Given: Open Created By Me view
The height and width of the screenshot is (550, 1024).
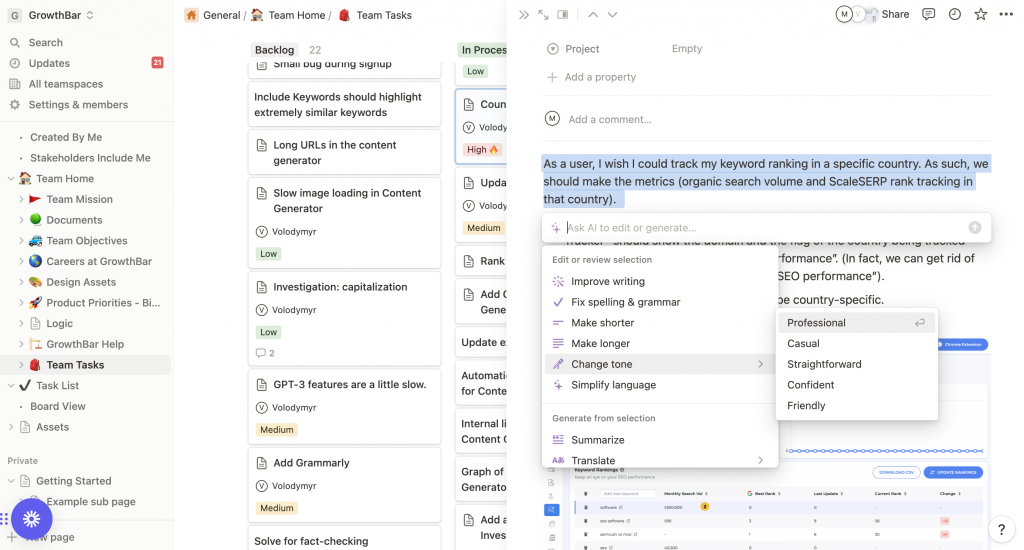Looking at the screenshot, I should click(66, 137).
